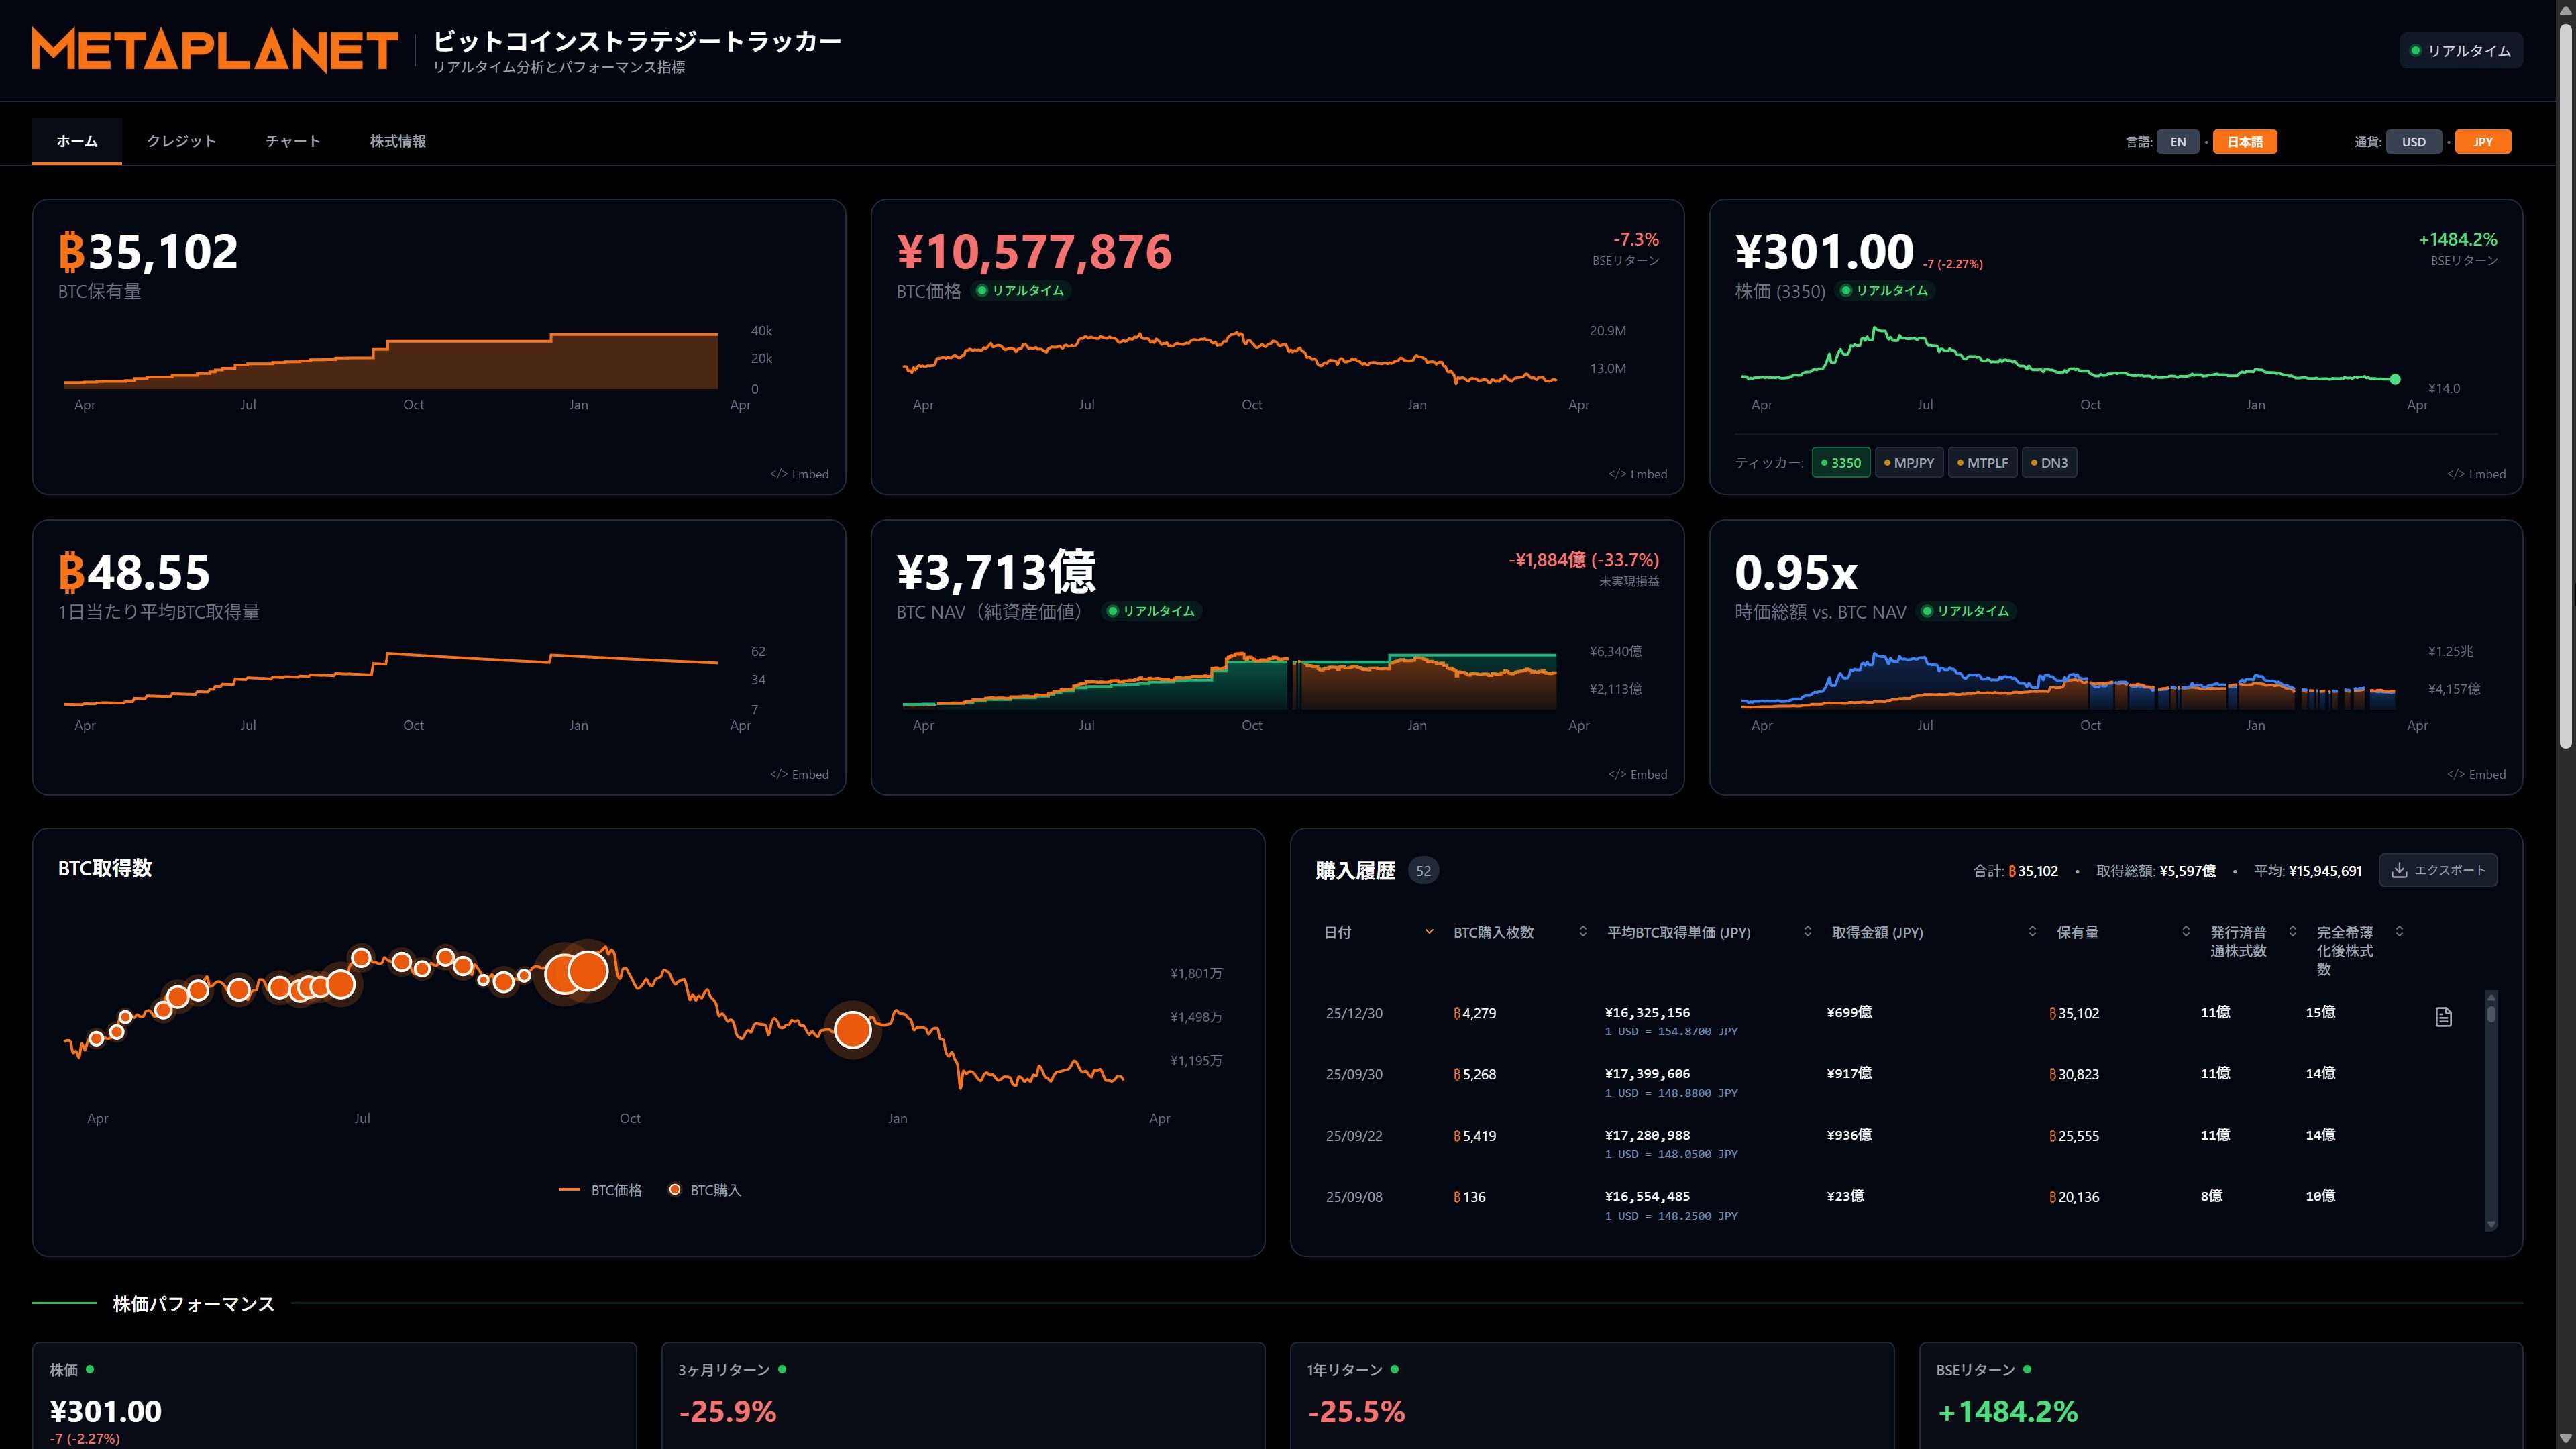Image resolution: width=2576 pixels, height=1449 pixels.
Task: Click the ₿48.55 daily average value
Action: 134,572
